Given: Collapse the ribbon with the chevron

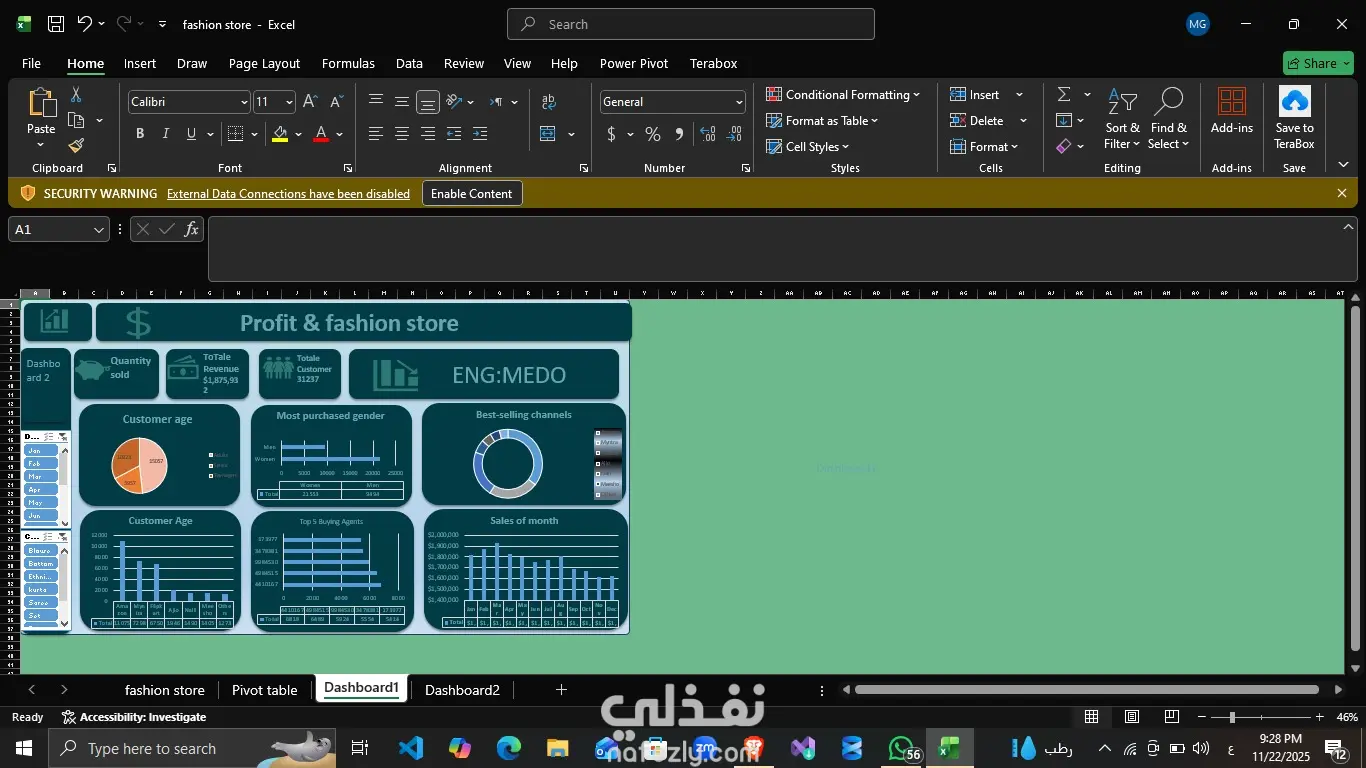Looking at the screenshot, I should click(x=1343, y=165).
